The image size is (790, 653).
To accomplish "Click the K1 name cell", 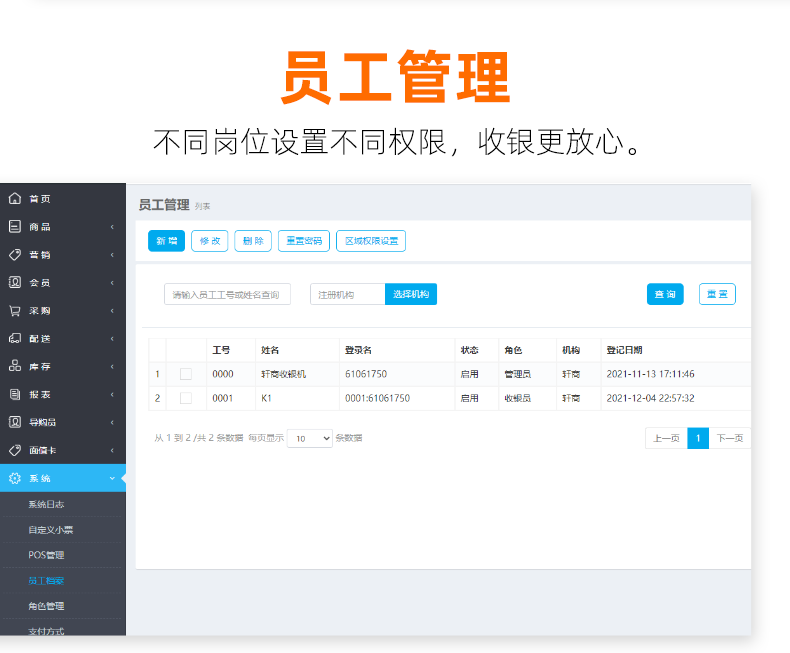I will (x=267, y=398).
